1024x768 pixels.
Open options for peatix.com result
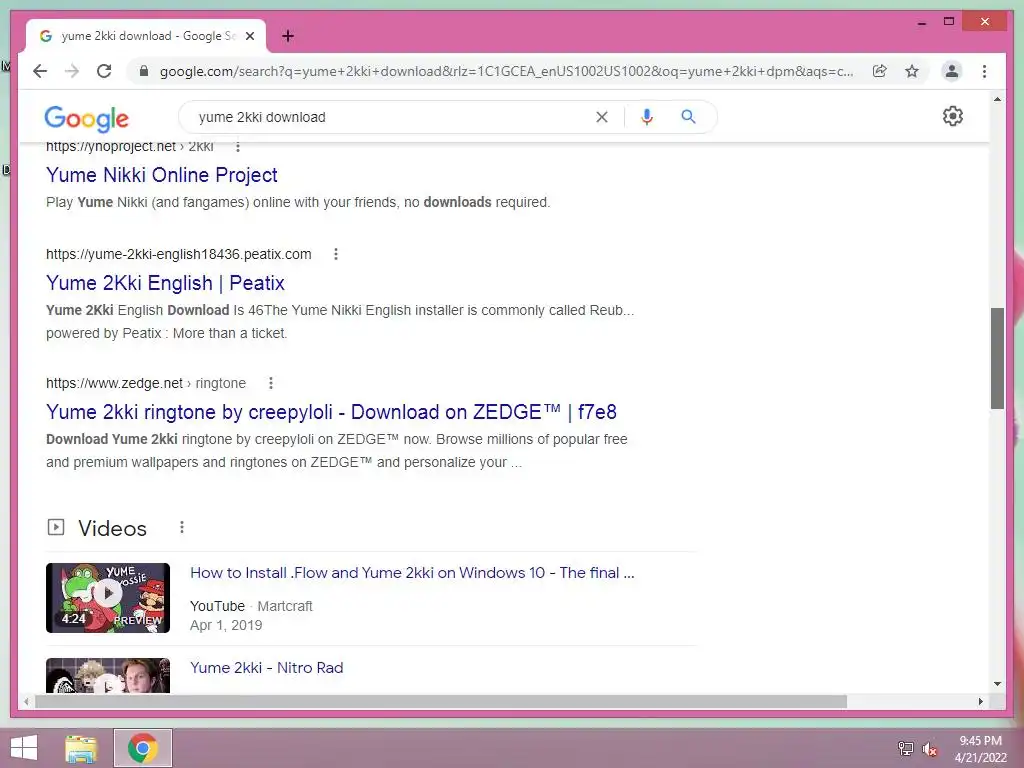[336, 254]
